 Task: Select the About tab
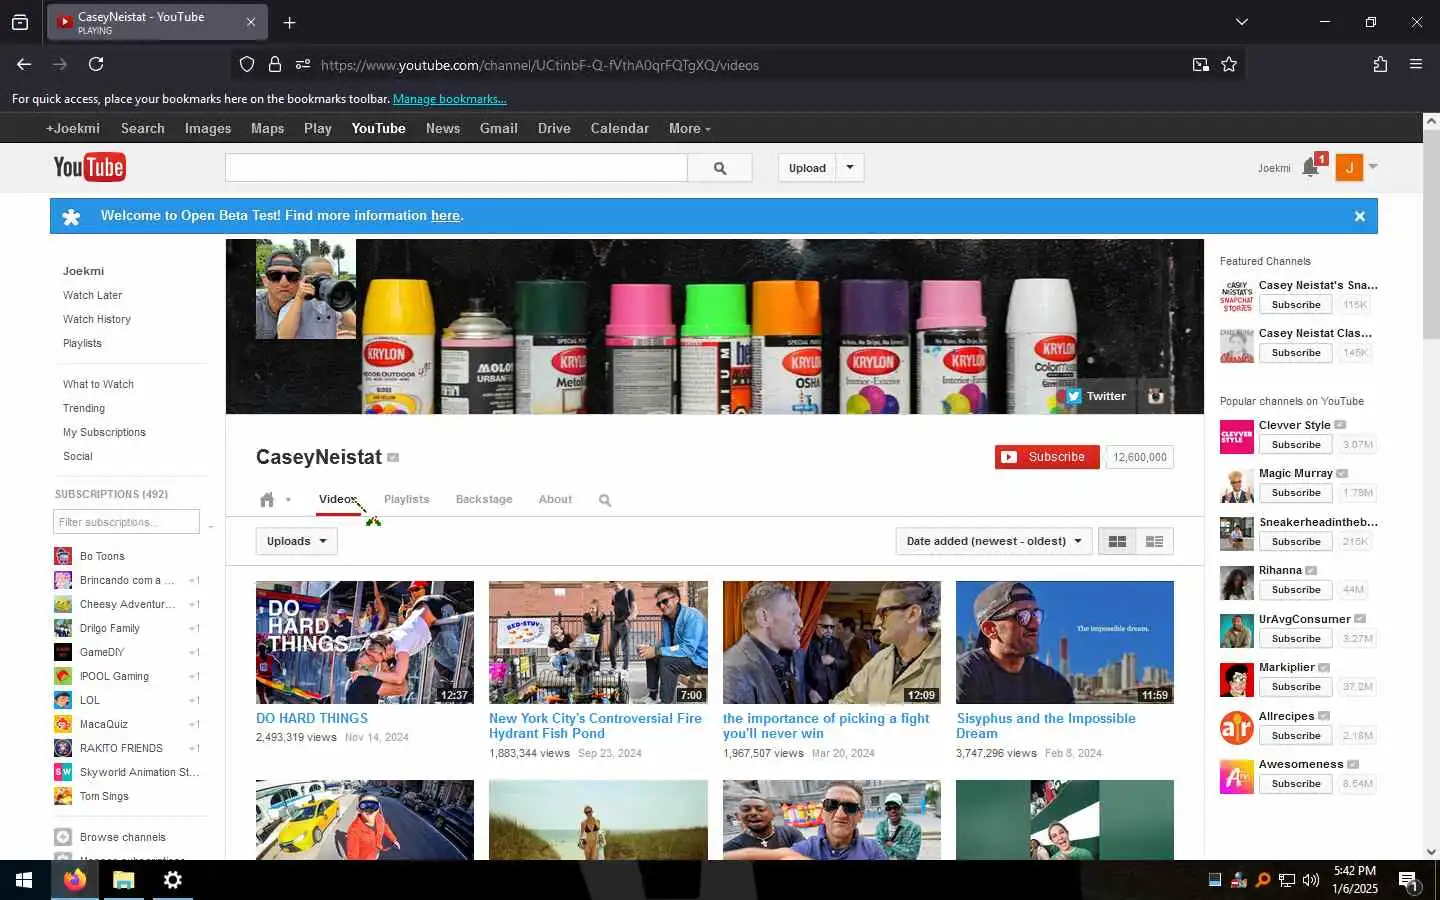pos(555,499)
